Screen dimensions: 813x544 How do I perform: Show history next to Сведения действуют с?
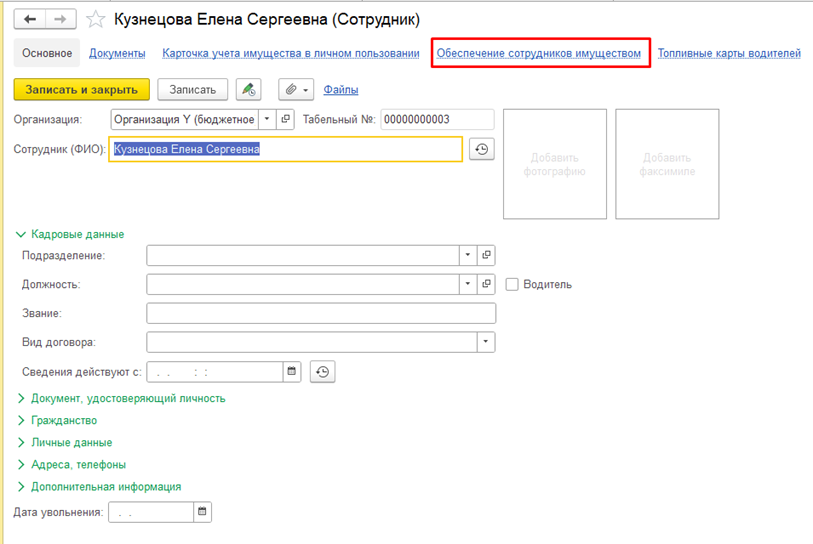[x=323, y=372]
